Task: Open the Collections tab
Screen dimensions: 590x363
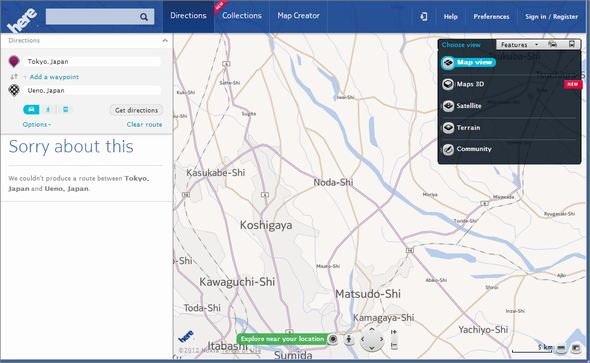Action: 242,16
